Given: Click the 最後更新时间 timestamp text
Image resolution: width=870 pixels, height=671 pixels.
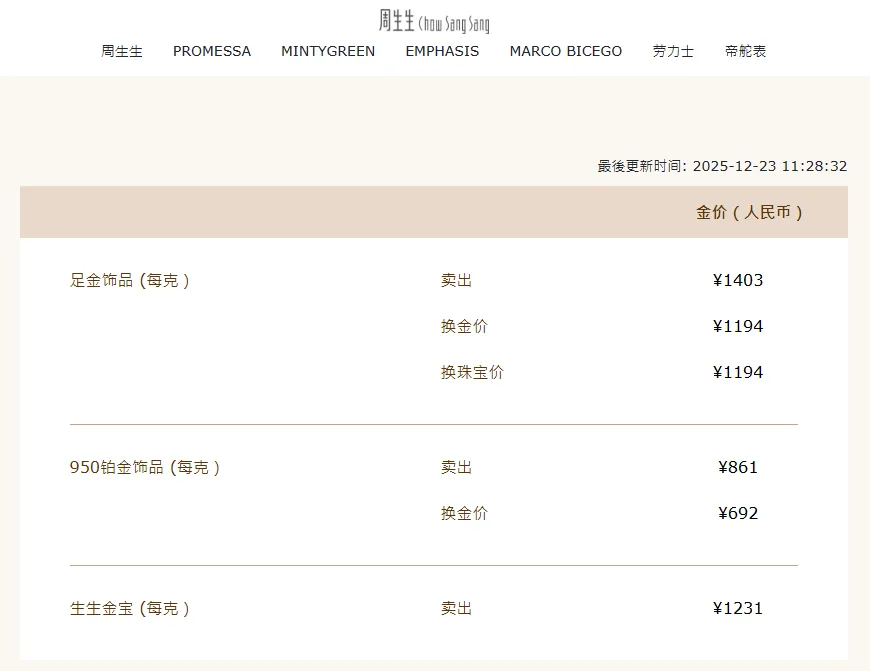Looking at the screenshot, I should pyautogui.click(x=722, y=166).
